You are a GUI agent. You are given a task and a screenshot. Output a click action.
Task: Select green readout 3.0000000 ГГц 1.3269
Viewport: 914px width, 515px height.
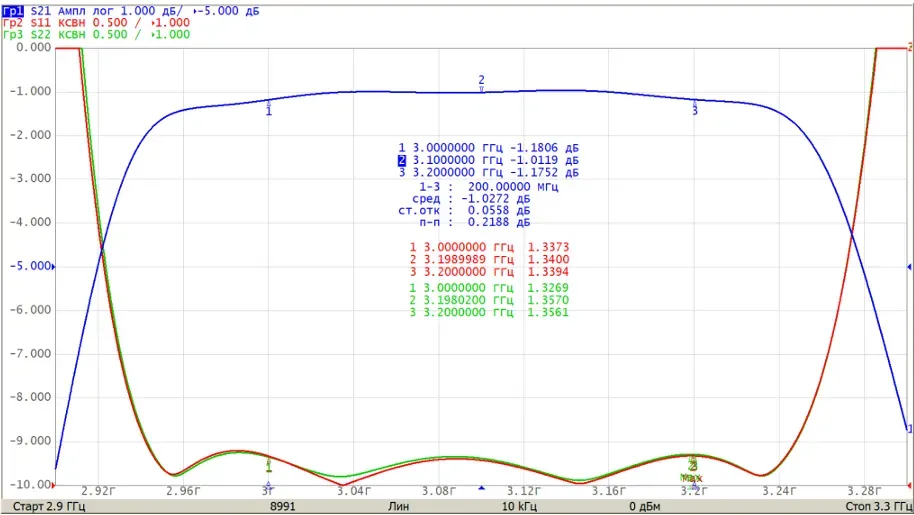(488, 288)
